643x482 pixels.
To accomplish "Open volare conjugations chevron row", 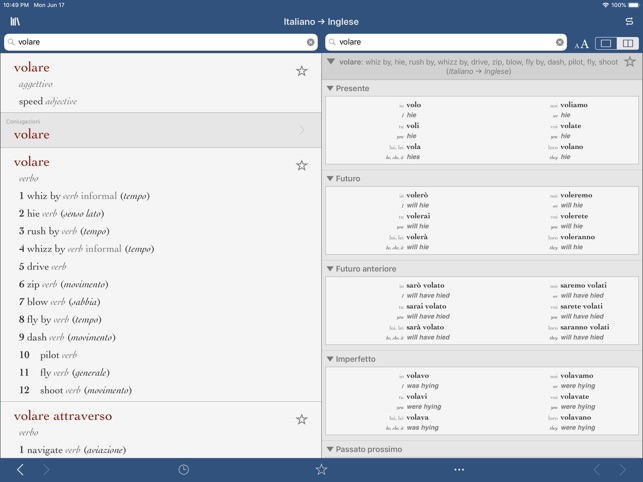I will coord(161,130).
